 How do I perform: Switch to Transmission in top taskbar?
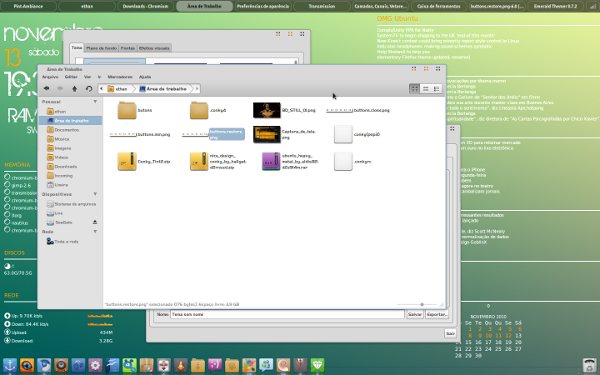pos(322,6)
